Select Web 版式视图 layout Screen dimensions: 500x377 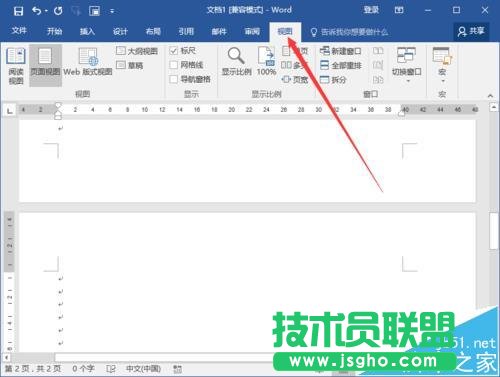point(88,62)
